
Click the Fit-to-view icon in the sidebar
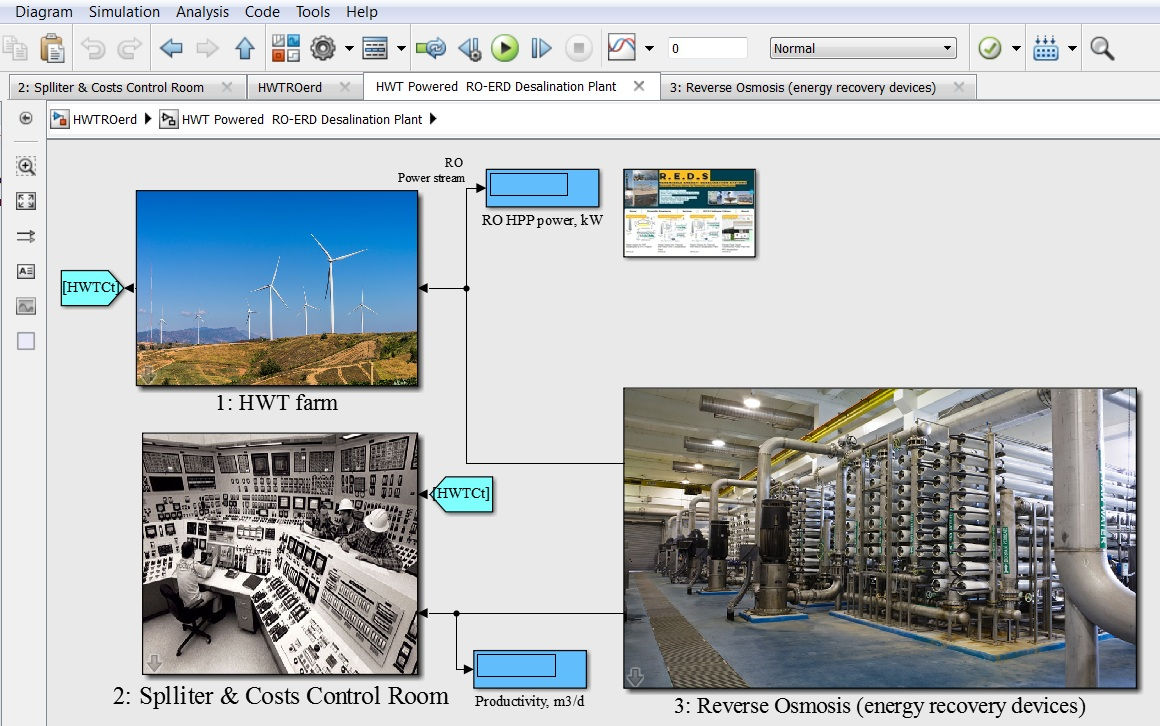[25, 200]
